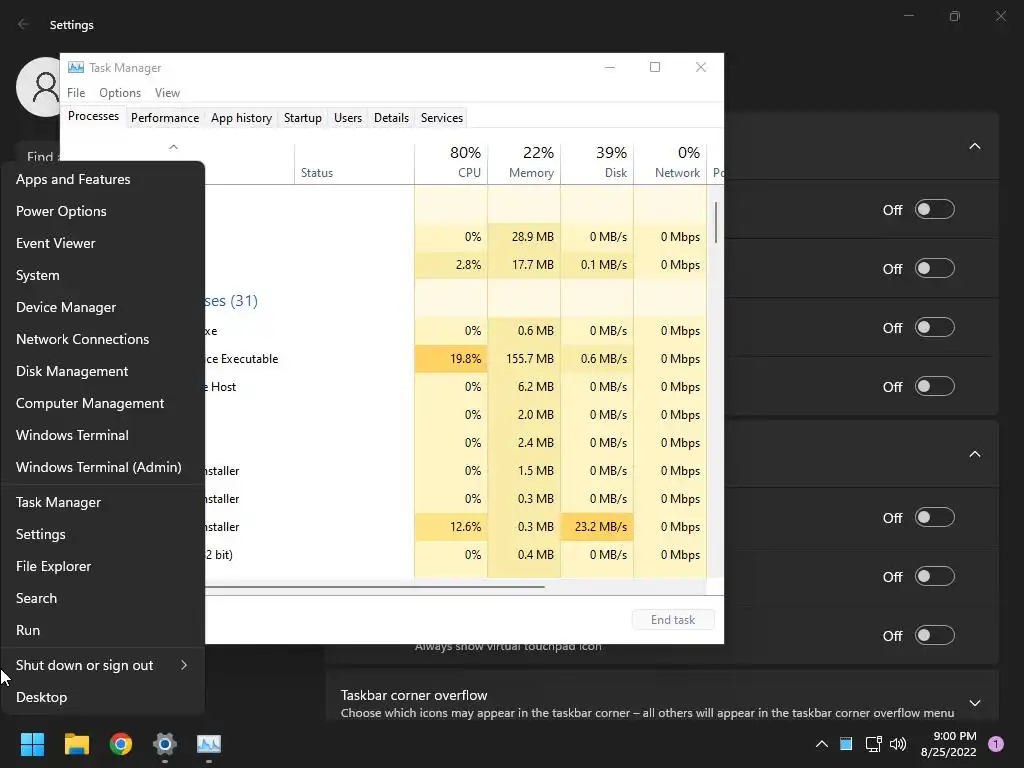Image resolution: width=1024 pixels, height=768 pixels.
Task: Turn on the first Off toggle in Settings
Action: [x=935, y=210]
